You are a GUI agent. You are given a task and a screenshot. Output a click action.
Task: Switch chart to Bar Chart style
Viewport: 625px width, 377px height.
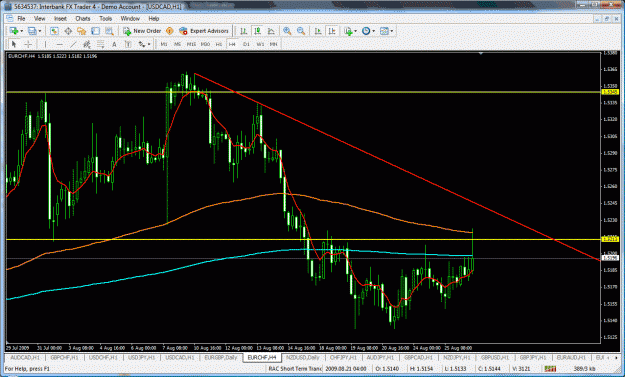point(244,31)
